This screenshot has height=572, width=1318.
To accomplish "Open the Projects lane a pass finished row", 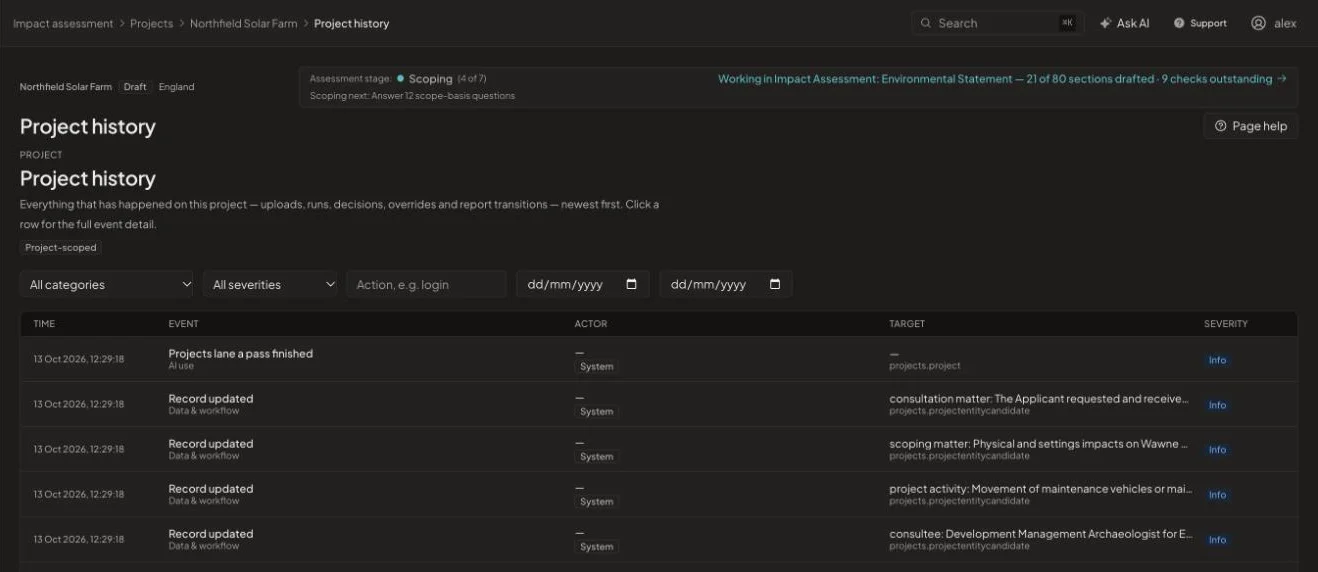I will click(x=659, y=359).
